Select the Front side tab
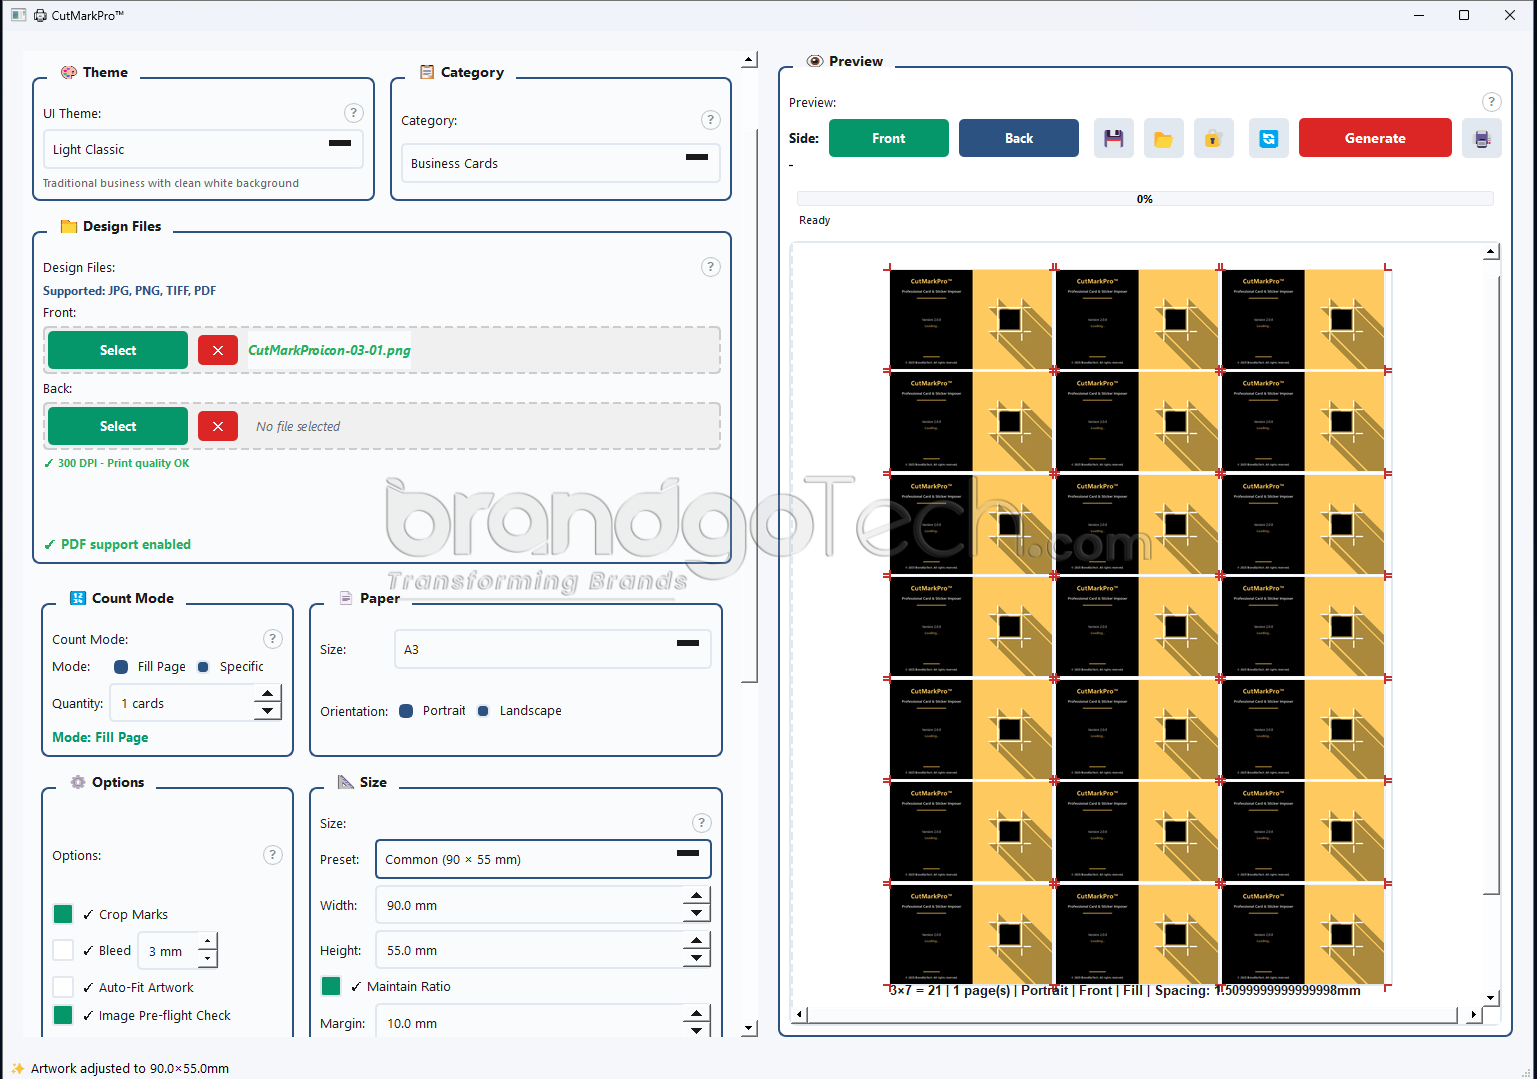 (888, 138)
